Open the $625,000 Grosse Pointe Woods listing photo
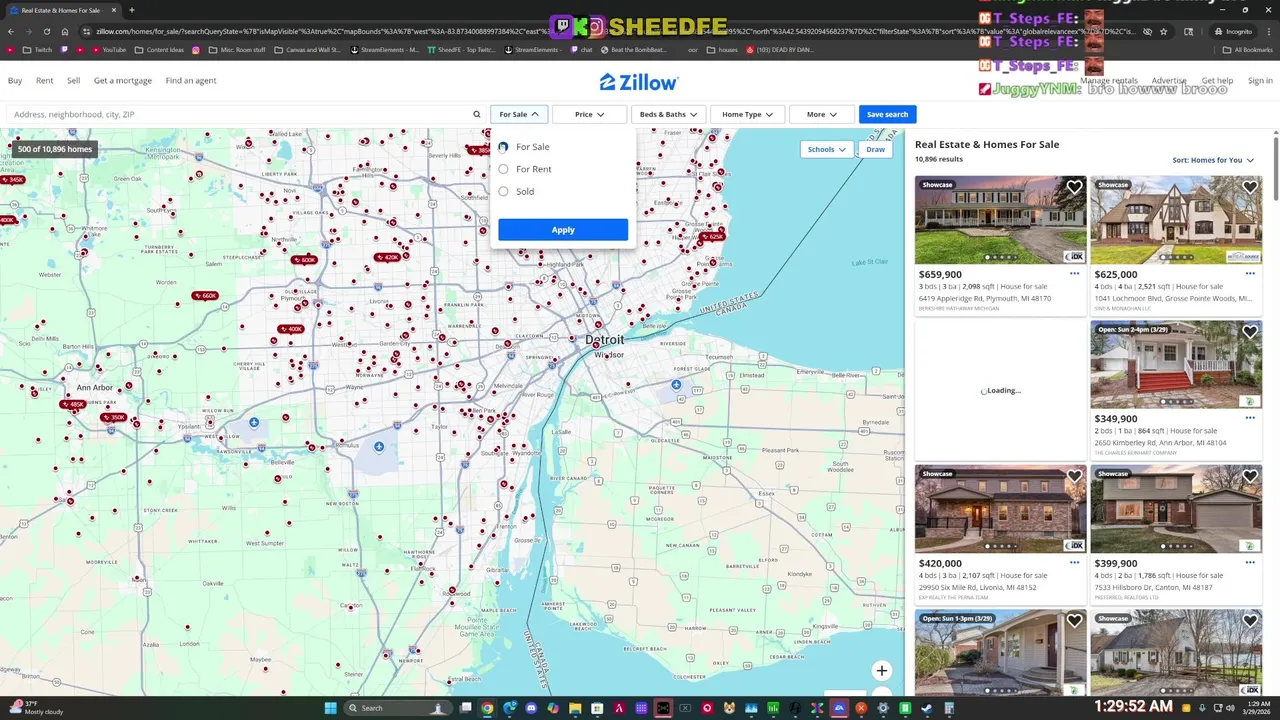The width and height of the screenshot is (1280, 720). point(1176,220)
